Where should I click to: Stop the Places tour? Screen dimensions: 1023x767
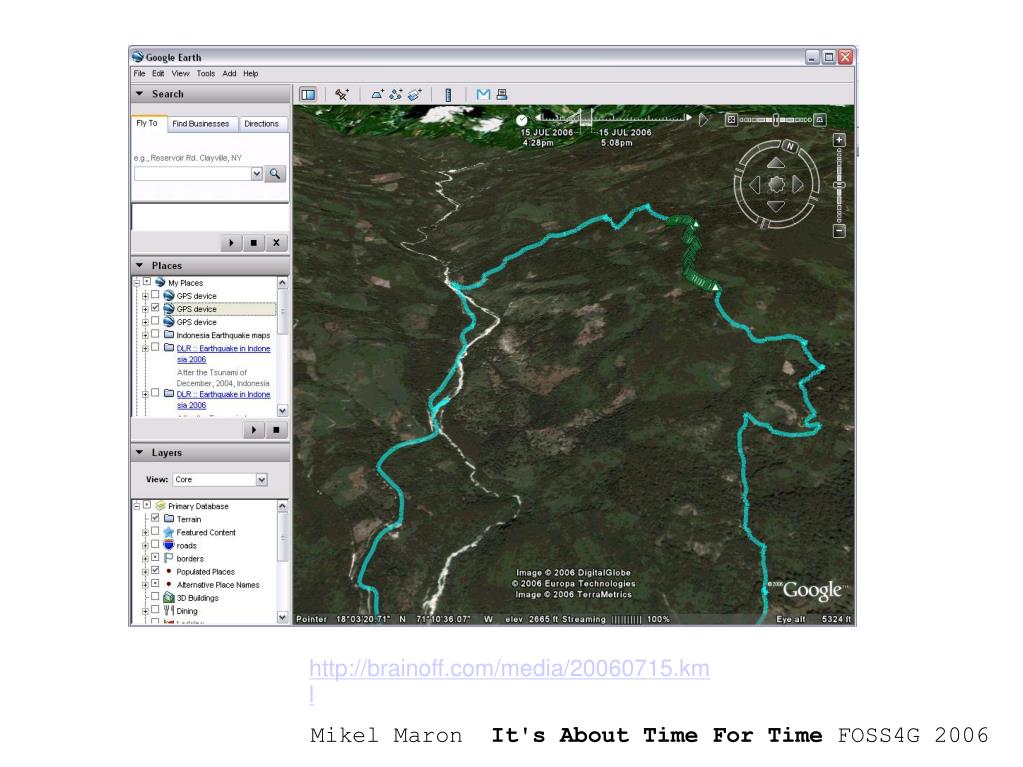coord(277,430)
